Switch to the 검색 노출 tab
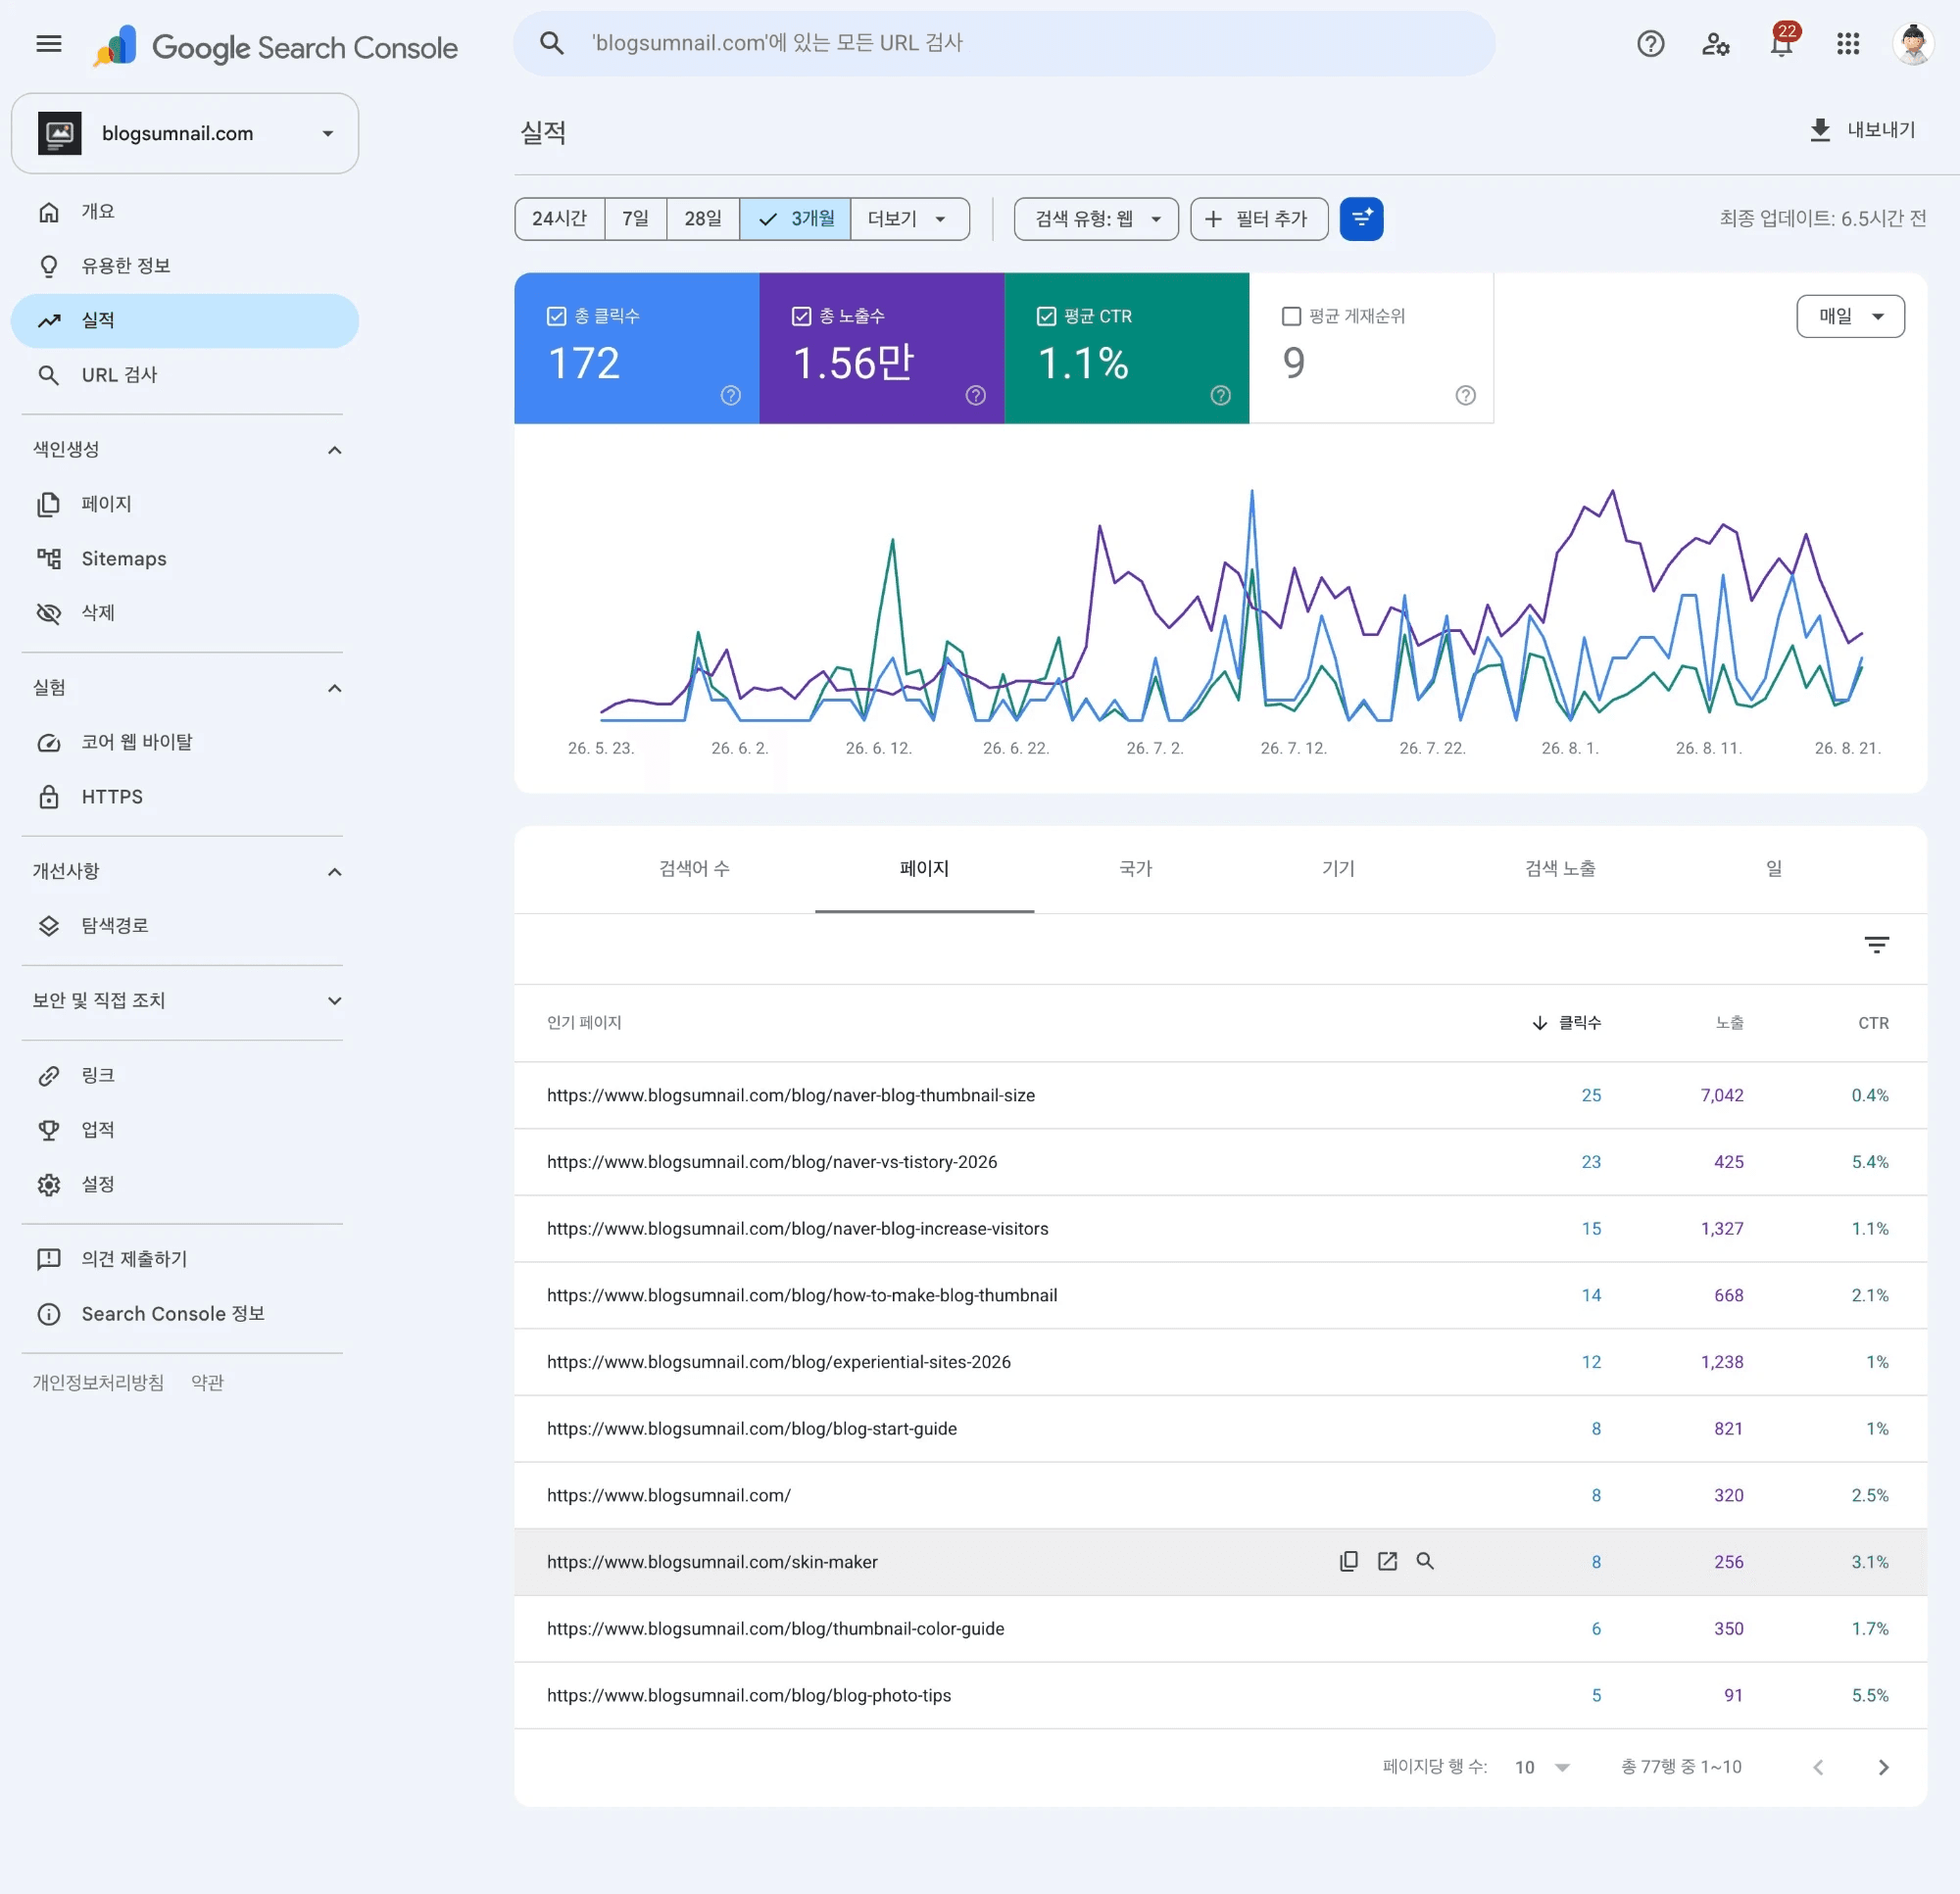 [x=1560, y=868]
